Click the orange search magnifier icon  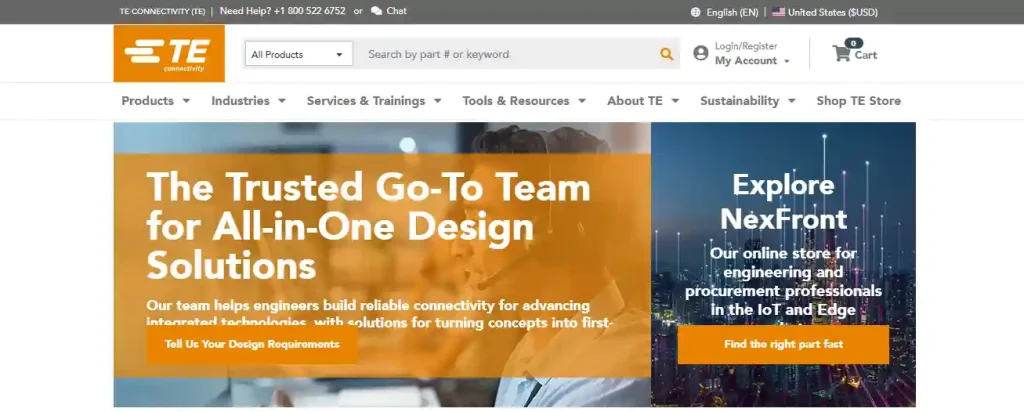pyautogui.click(x=667, y=54)
